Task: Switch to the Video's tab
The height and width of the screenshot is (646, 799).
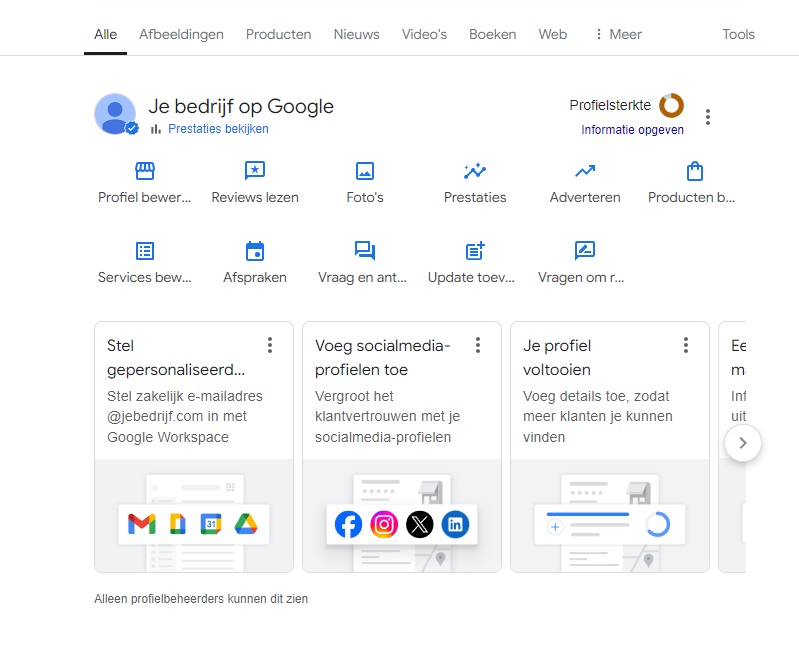Action: 424,34
